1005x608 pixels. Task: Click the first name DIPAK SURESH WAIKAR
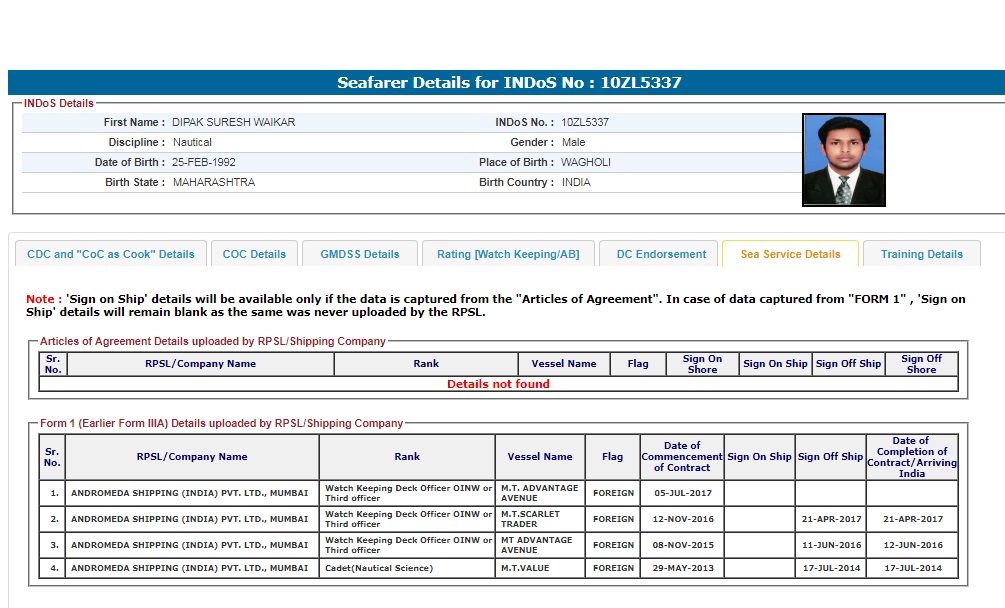(233, 122)
